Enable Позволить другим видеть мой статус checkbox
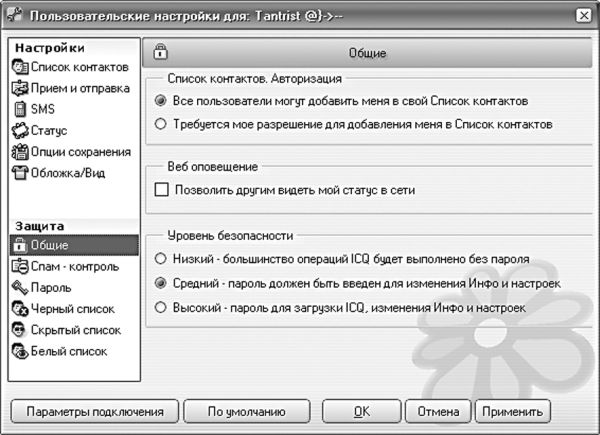 coord(161,189)
